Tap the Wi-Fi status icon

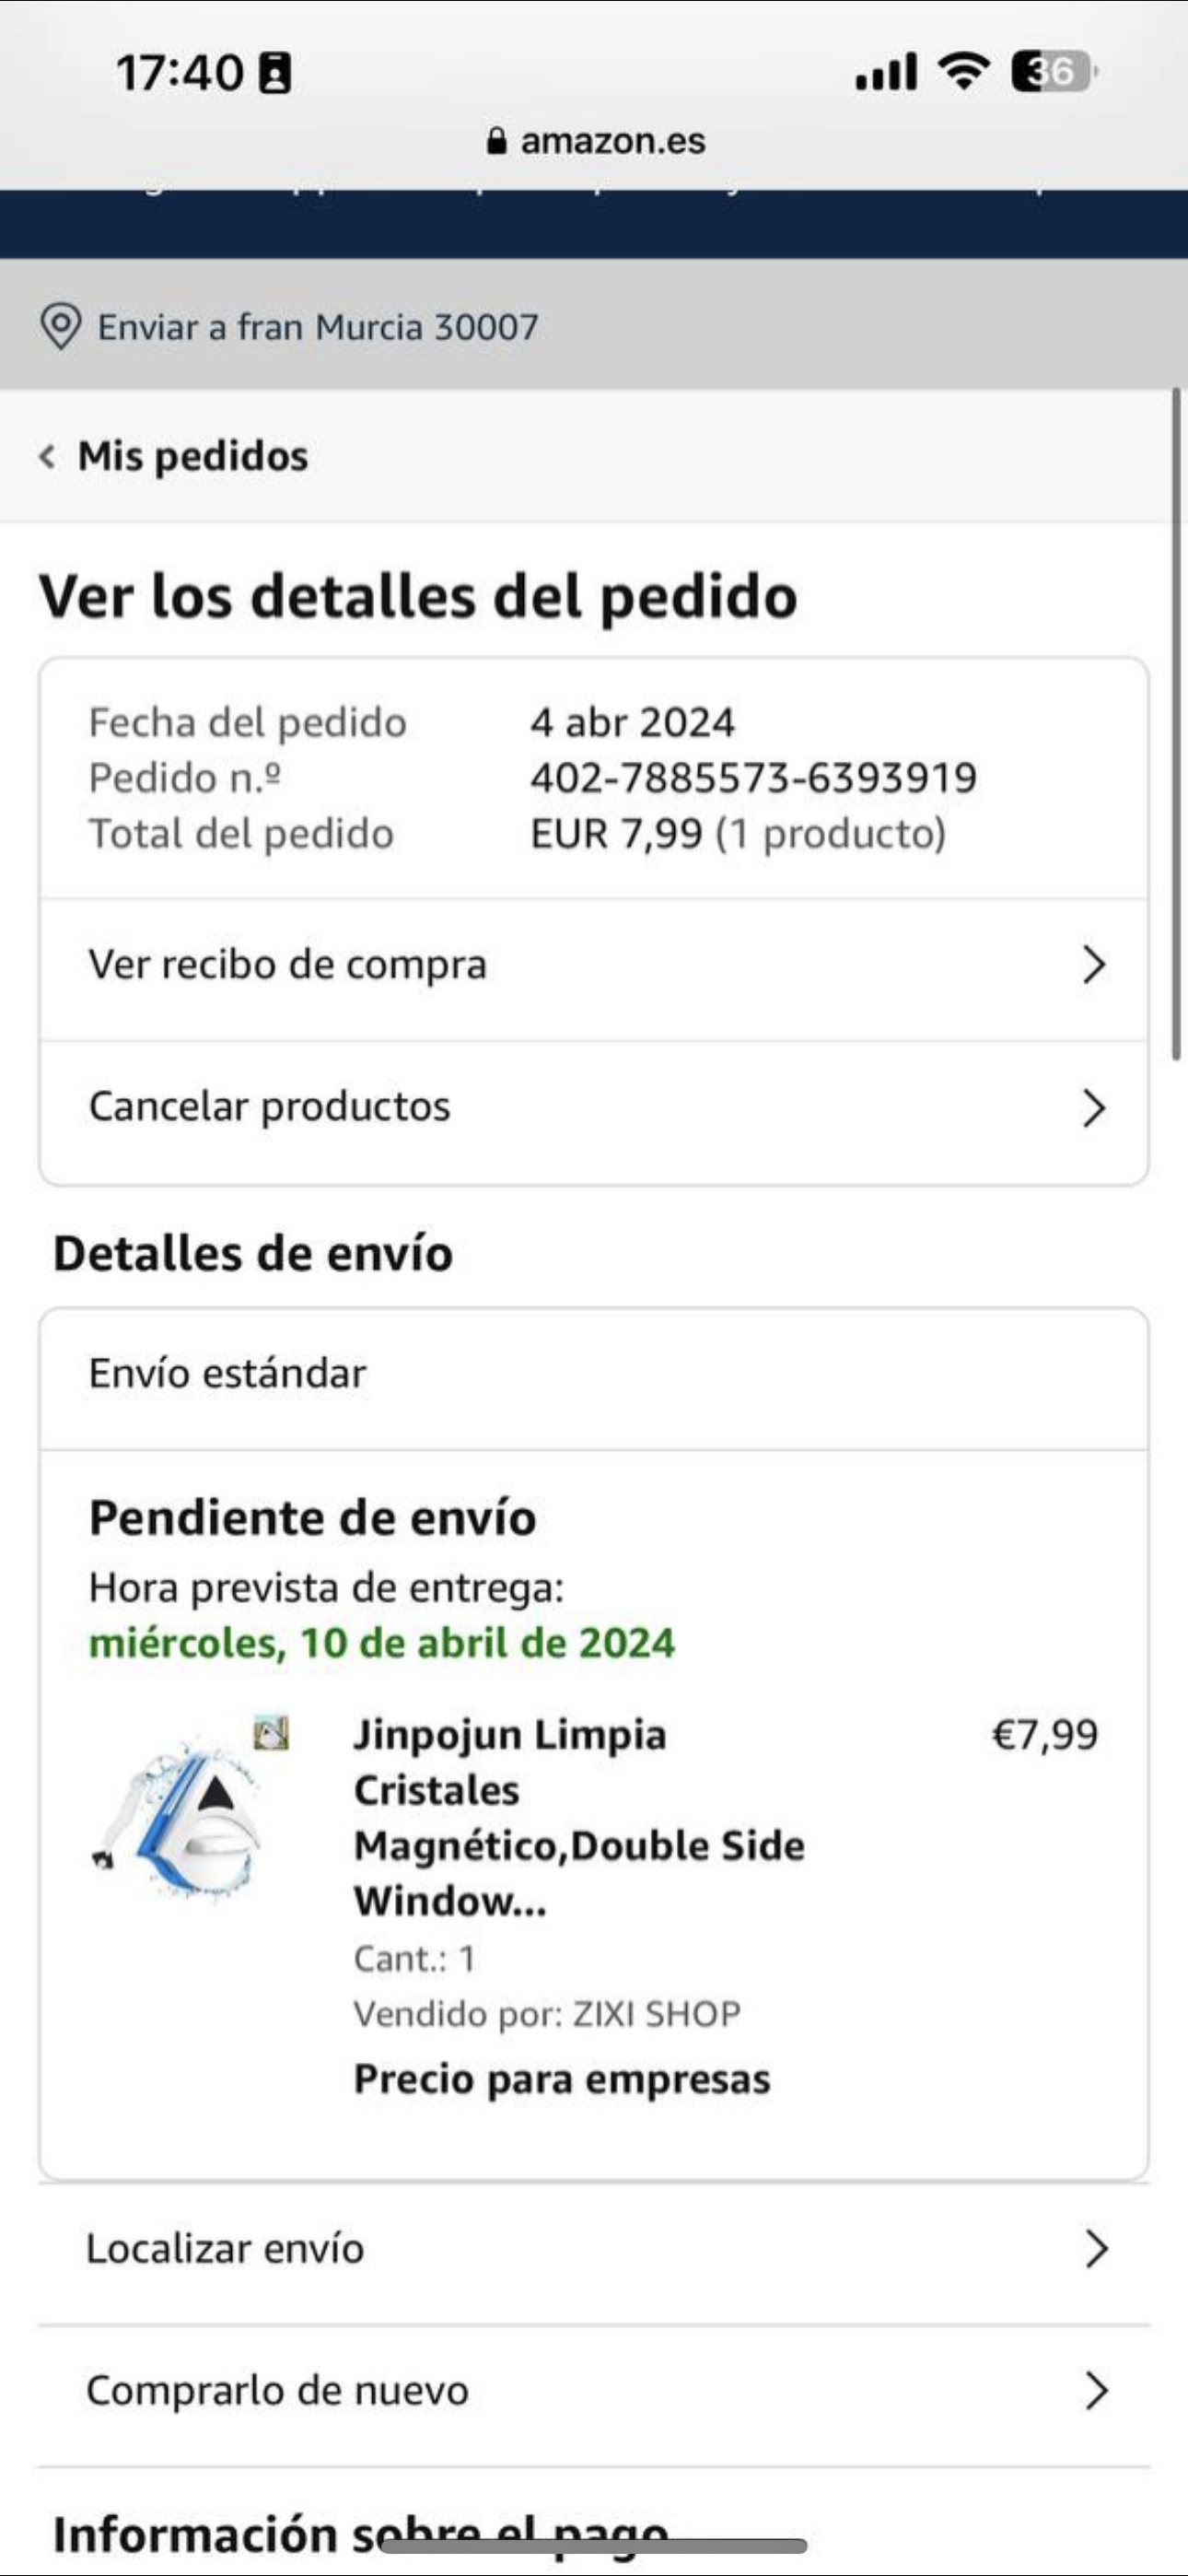click(963, 72)
